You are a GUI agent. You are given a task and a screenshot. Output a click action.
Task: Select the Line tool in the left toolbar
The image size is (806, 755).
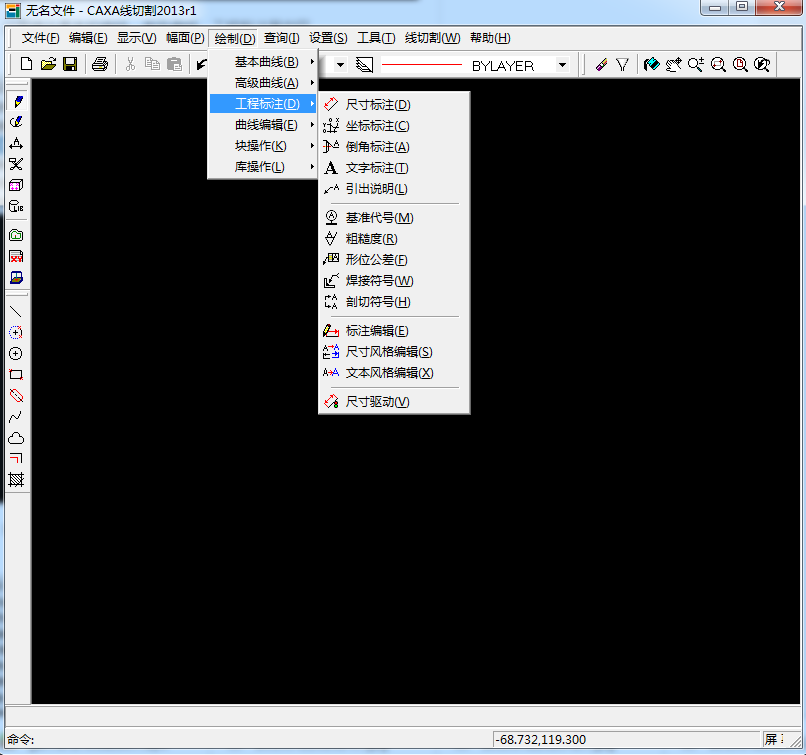(x=16, y=311)
